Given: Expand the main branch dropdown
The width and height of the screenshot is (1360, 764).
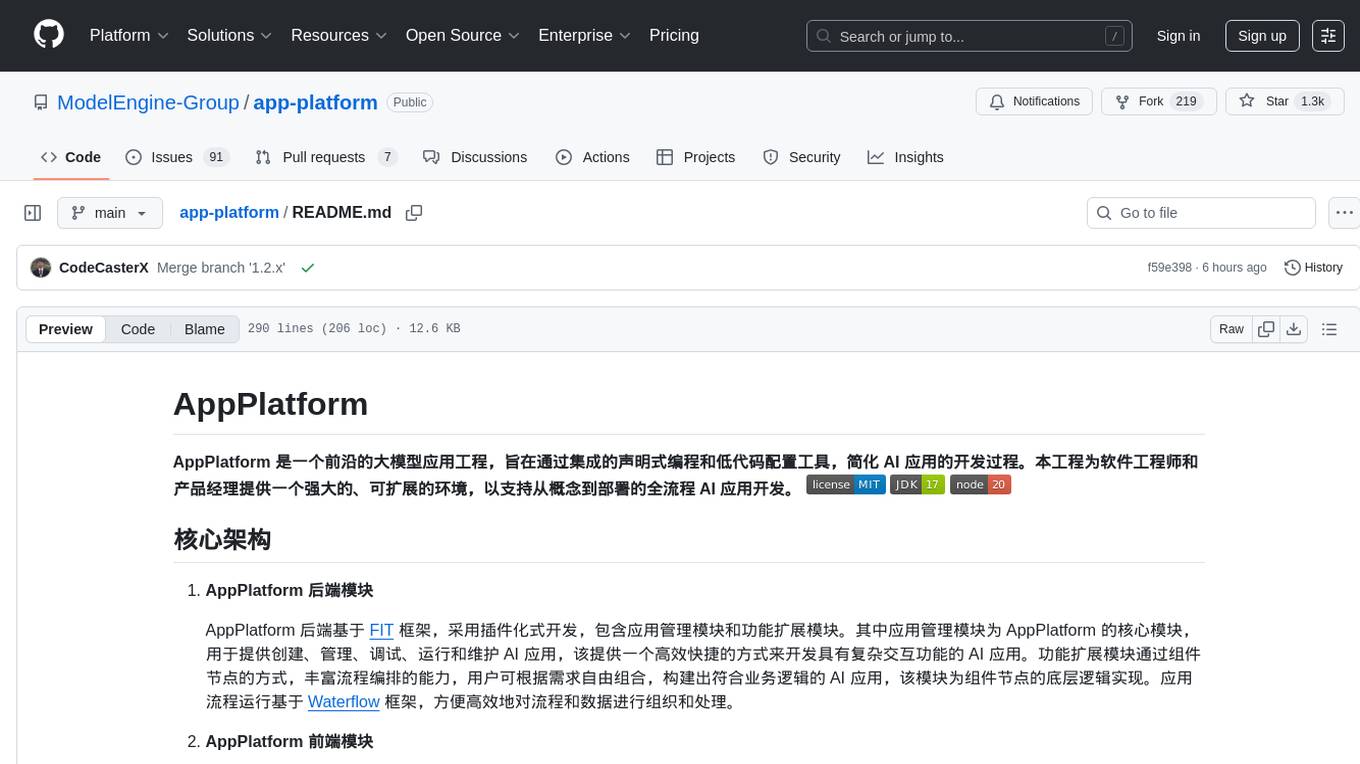Looking at the screenshot, I should pyautogui.click(x=110, y=213).
